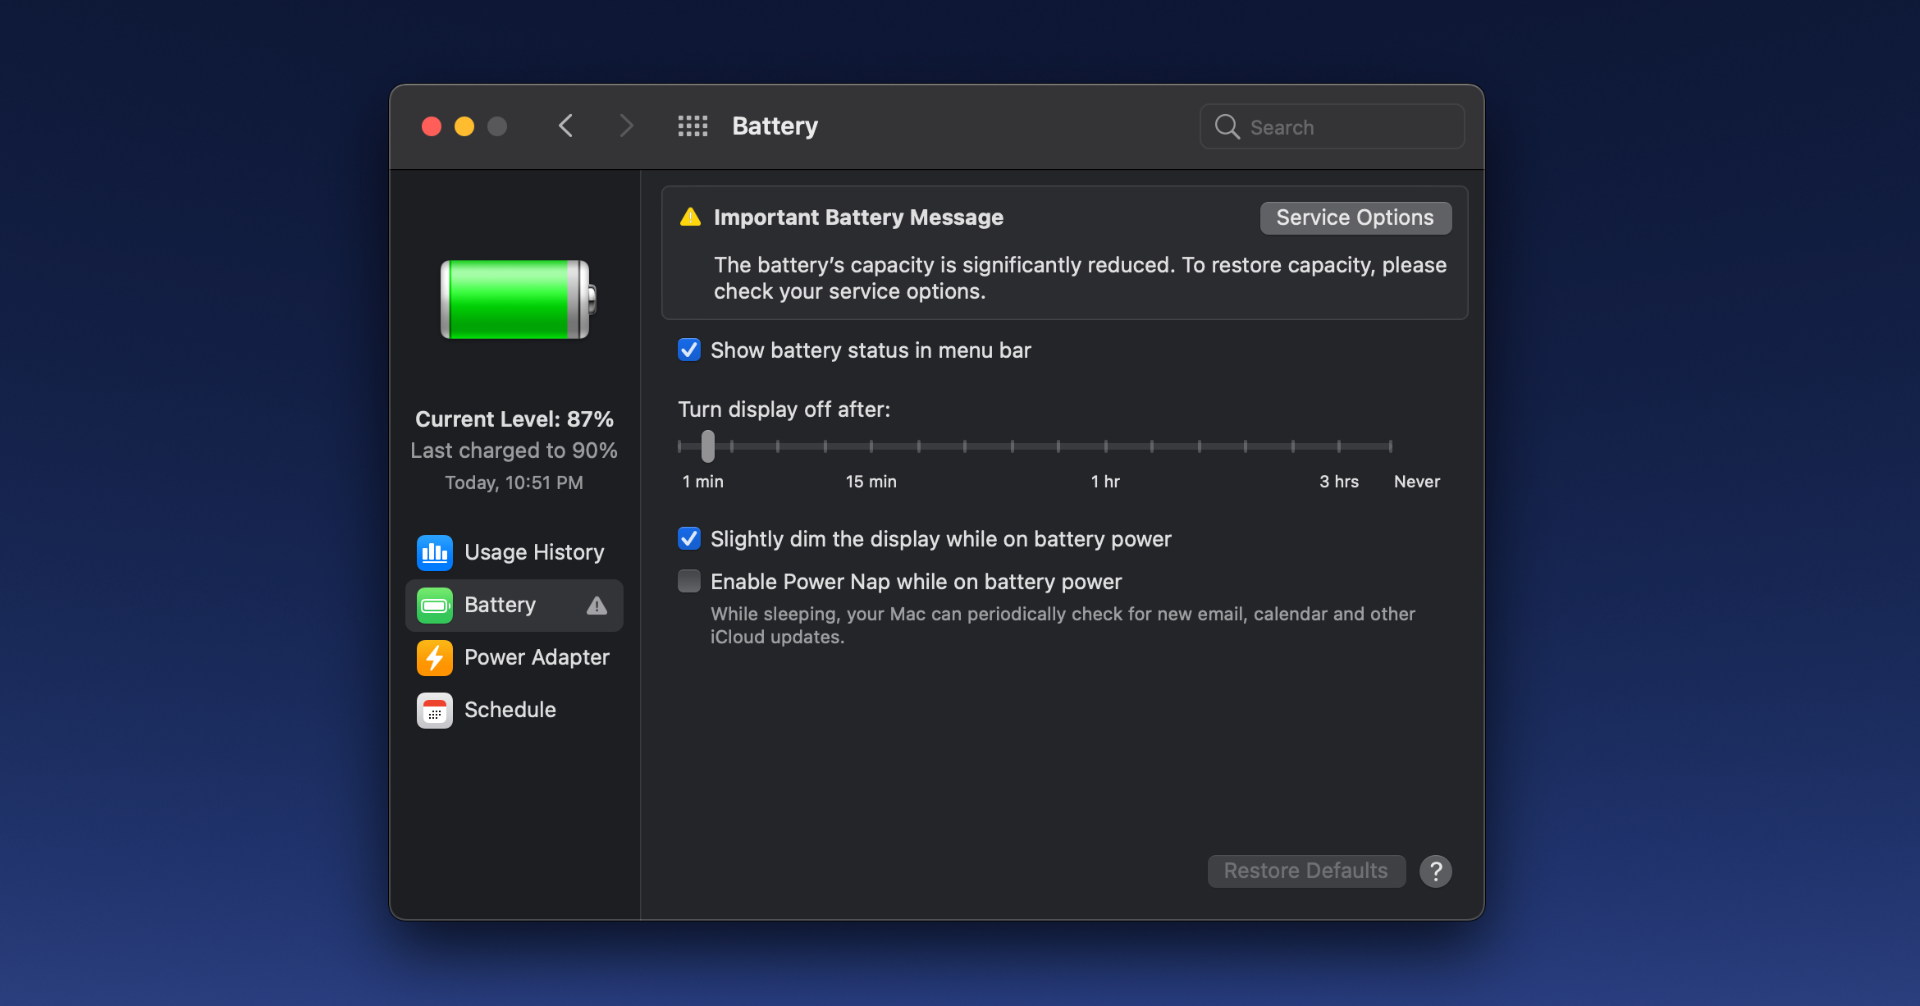Click the Important Battery Message heading
1920x1006 pixels.
[858, 217]
